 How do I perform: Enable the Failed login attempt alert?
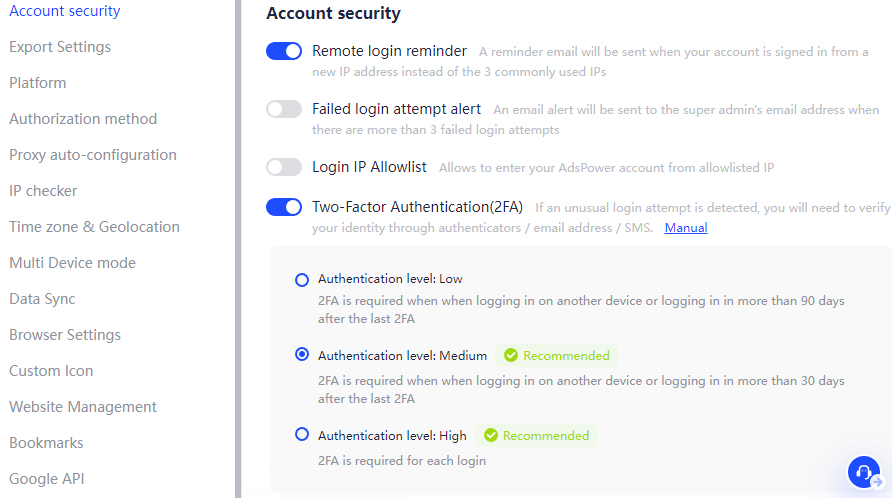pyautogui.click(x=284, y=109)
